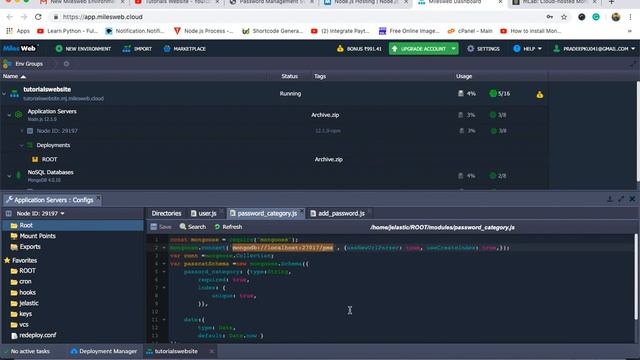This screenshot has height=360, width=640.
Task: Click the Status column header
Action: coord(289,76)
